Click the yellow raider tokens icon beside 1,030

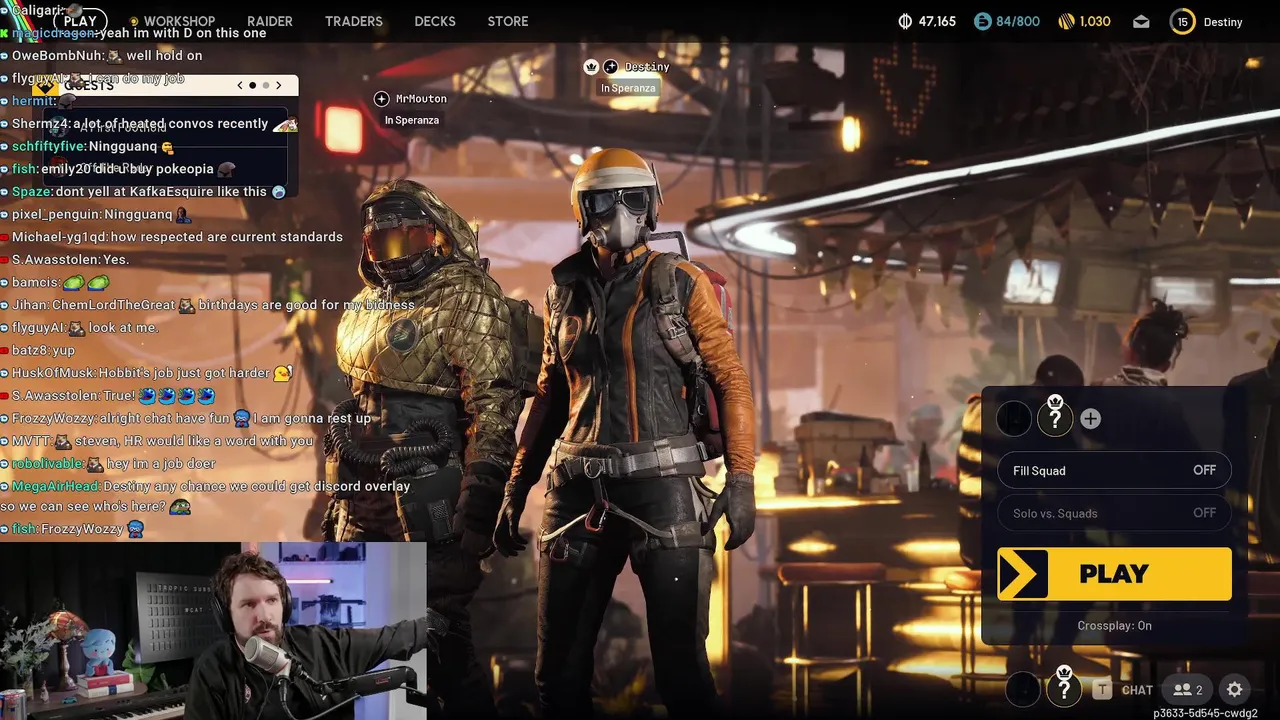(1066, 21)
